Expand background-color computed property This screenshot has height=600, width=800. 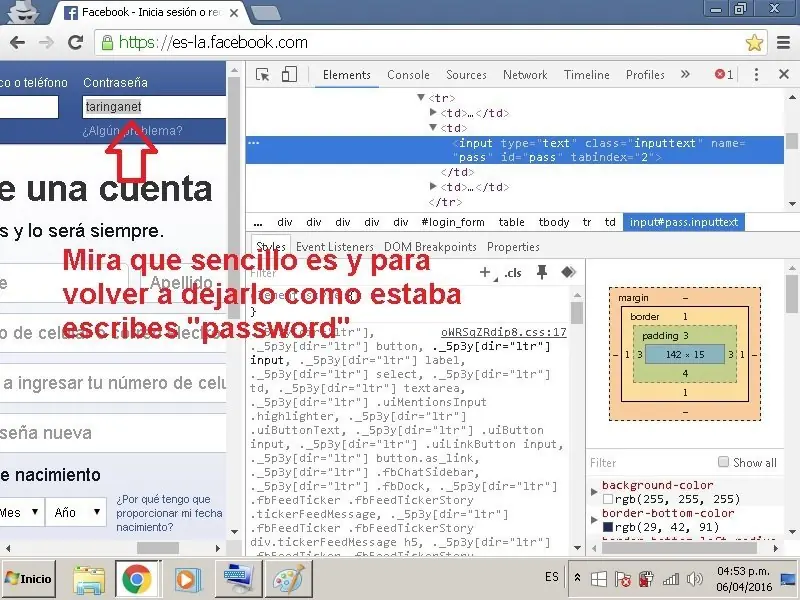tap(594, 492)
